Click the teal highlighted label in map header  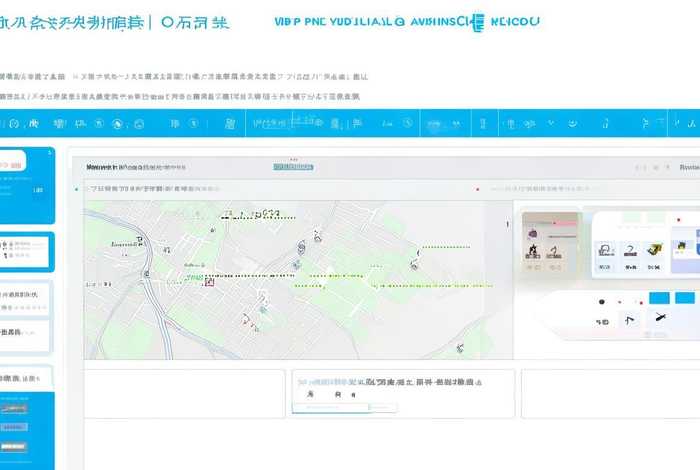click(x=293, y=167)
